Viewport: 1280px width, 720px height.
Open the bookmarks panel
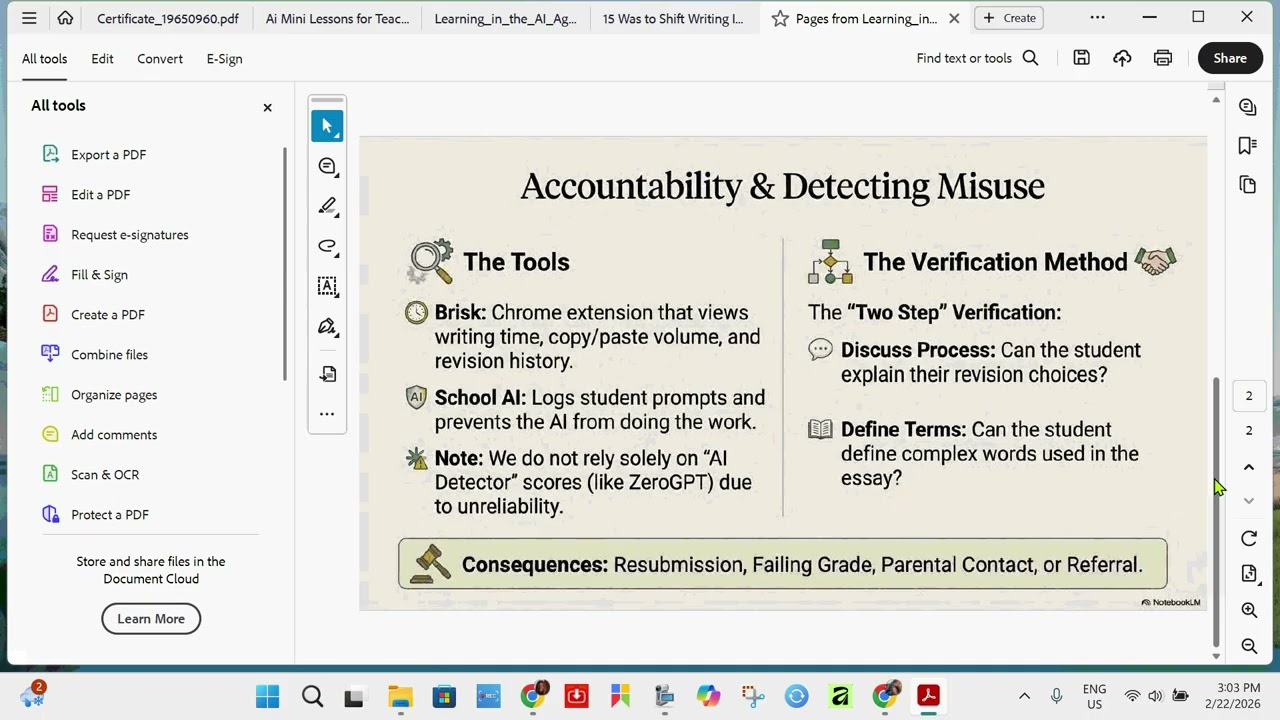(x=1248, y=146)
